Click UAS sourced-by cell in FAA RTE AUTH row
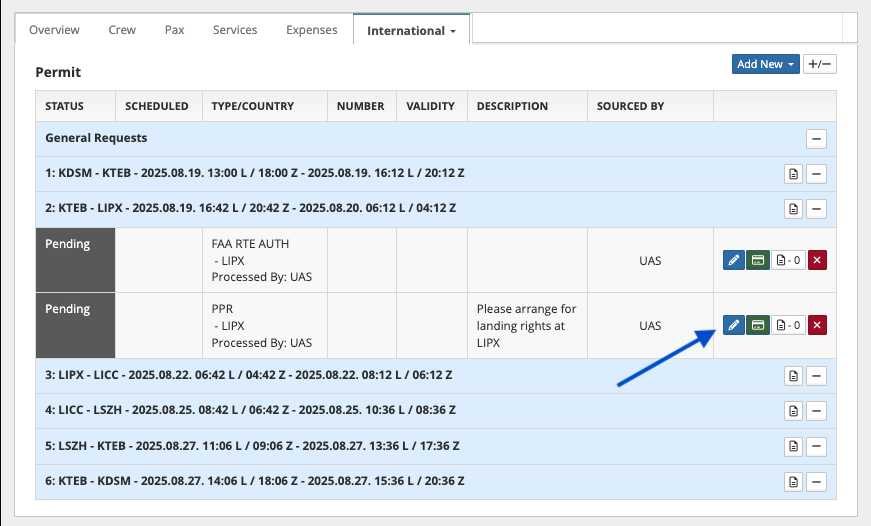This screenshot has height=526, width=871. (650, 261)
